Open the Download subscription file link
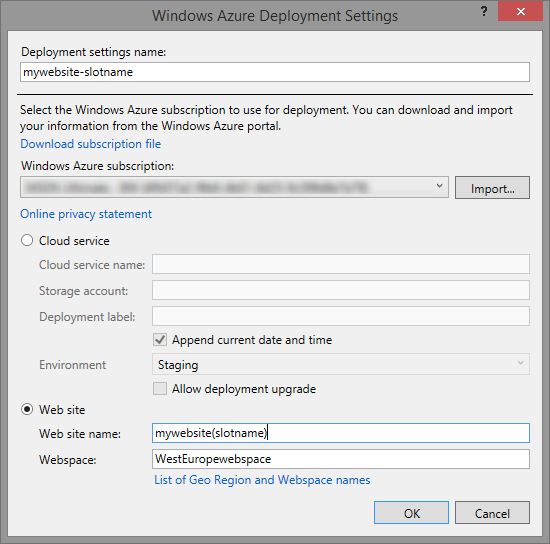550x544 pixels. (x=90, y=144)
